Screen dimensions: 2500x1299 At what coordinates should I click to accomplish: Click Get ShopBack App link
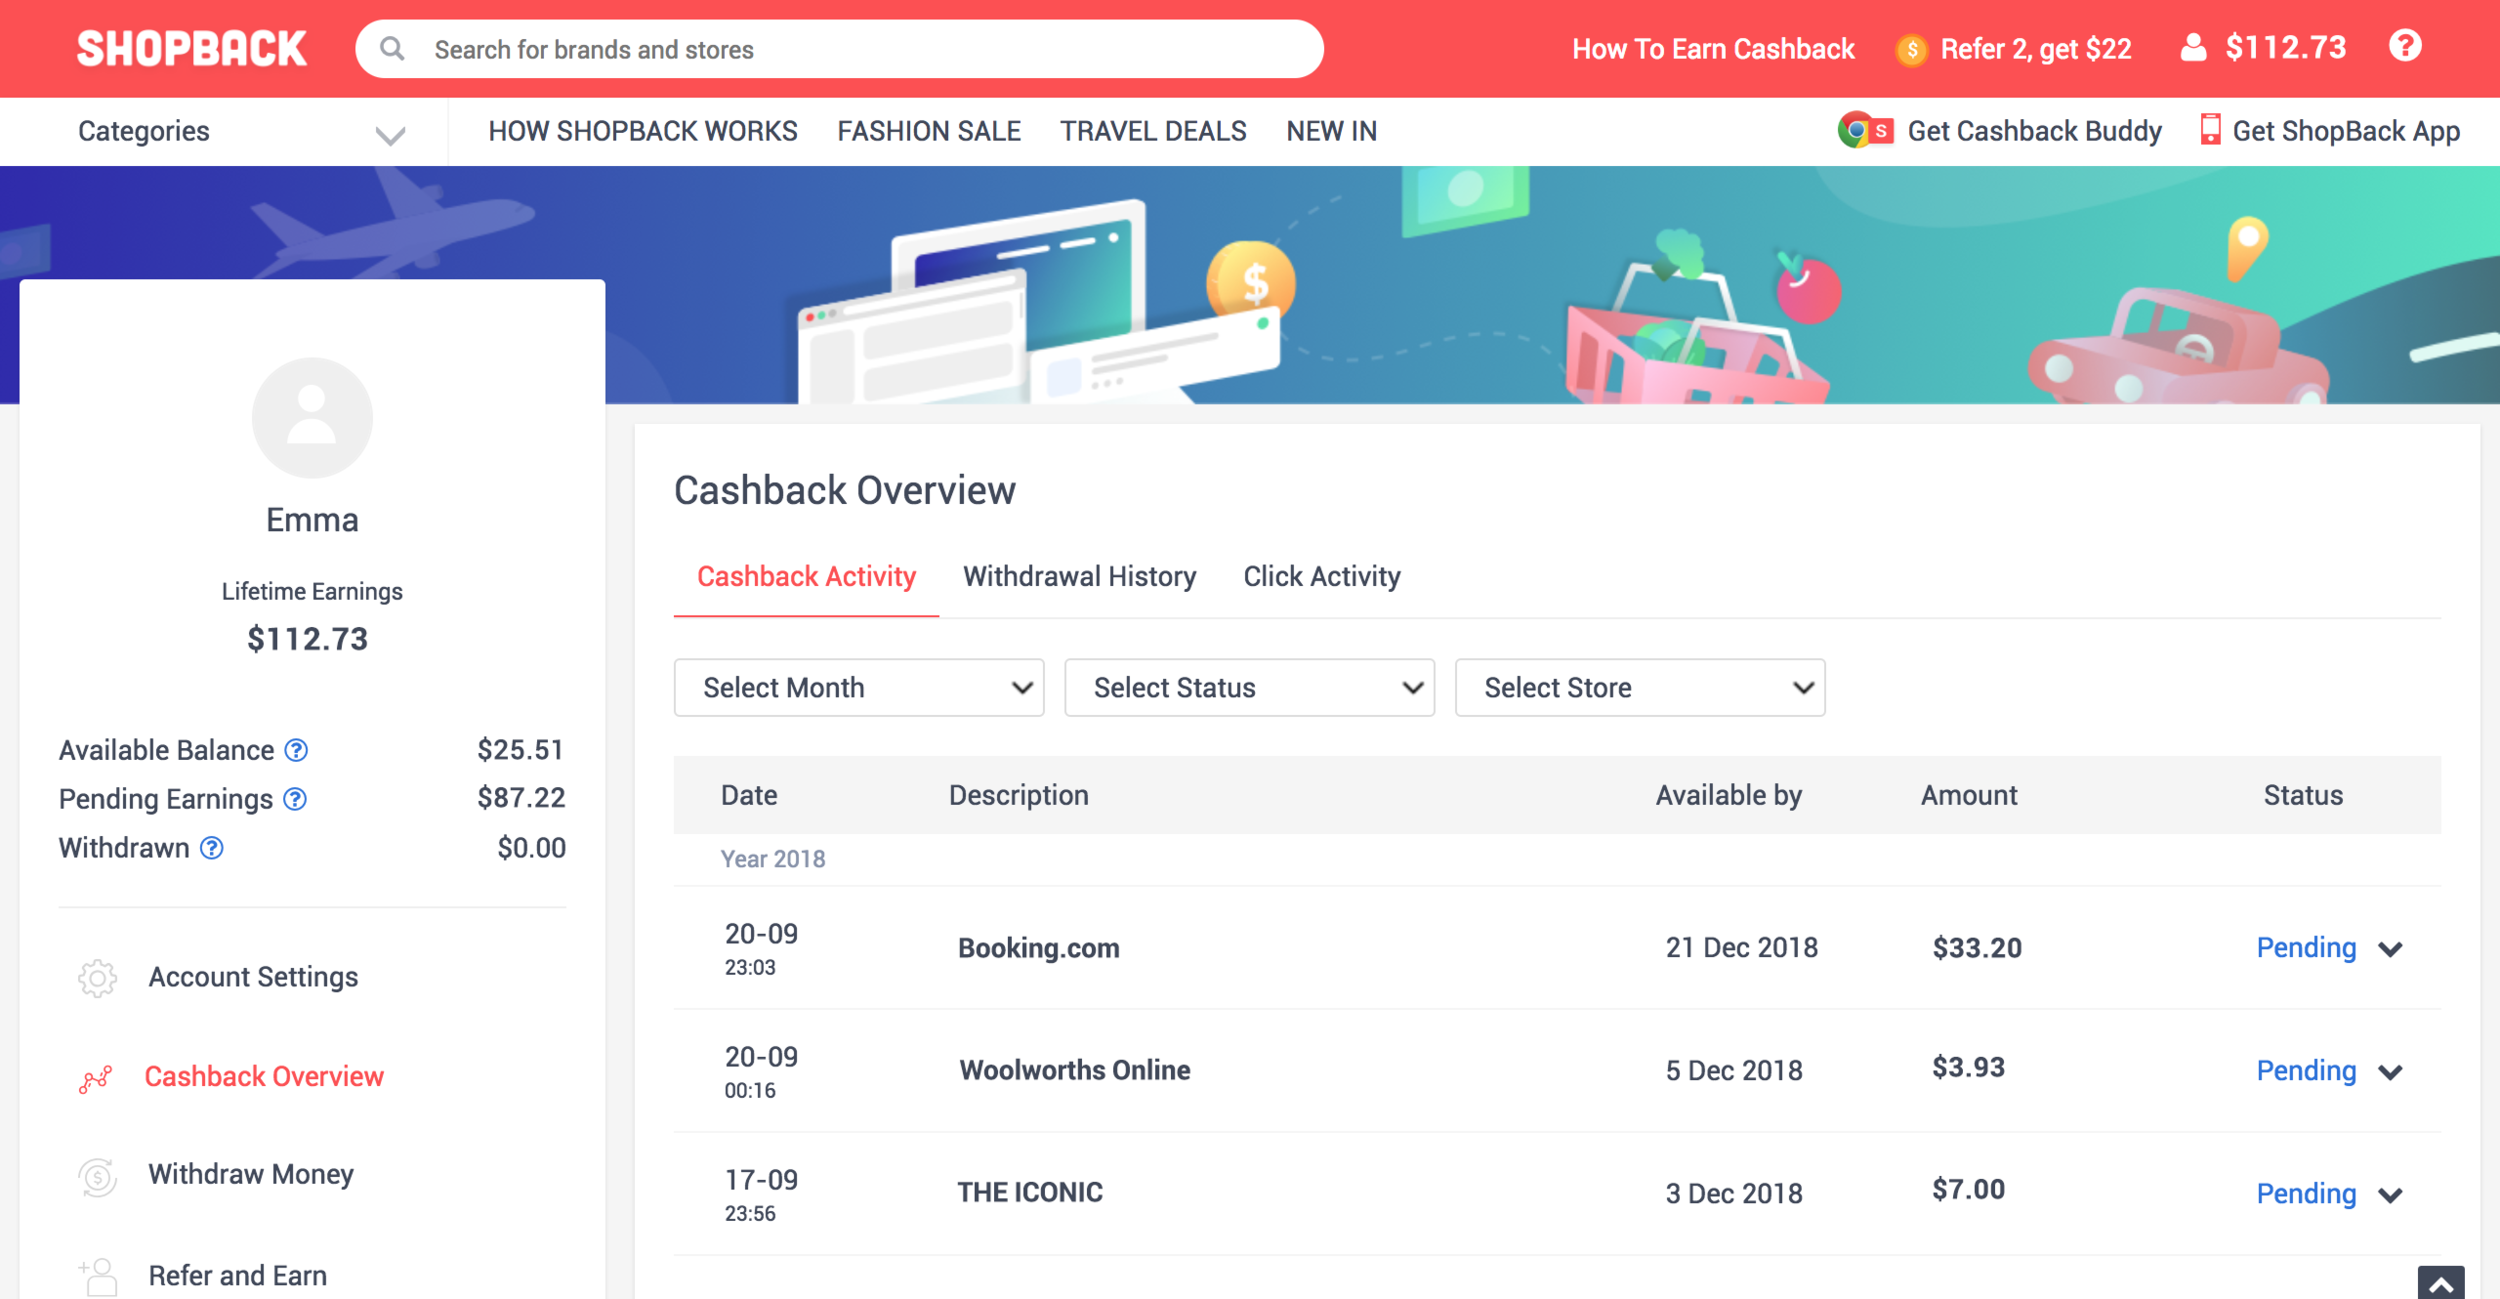pyautogui.click(x=2346, y=131)
